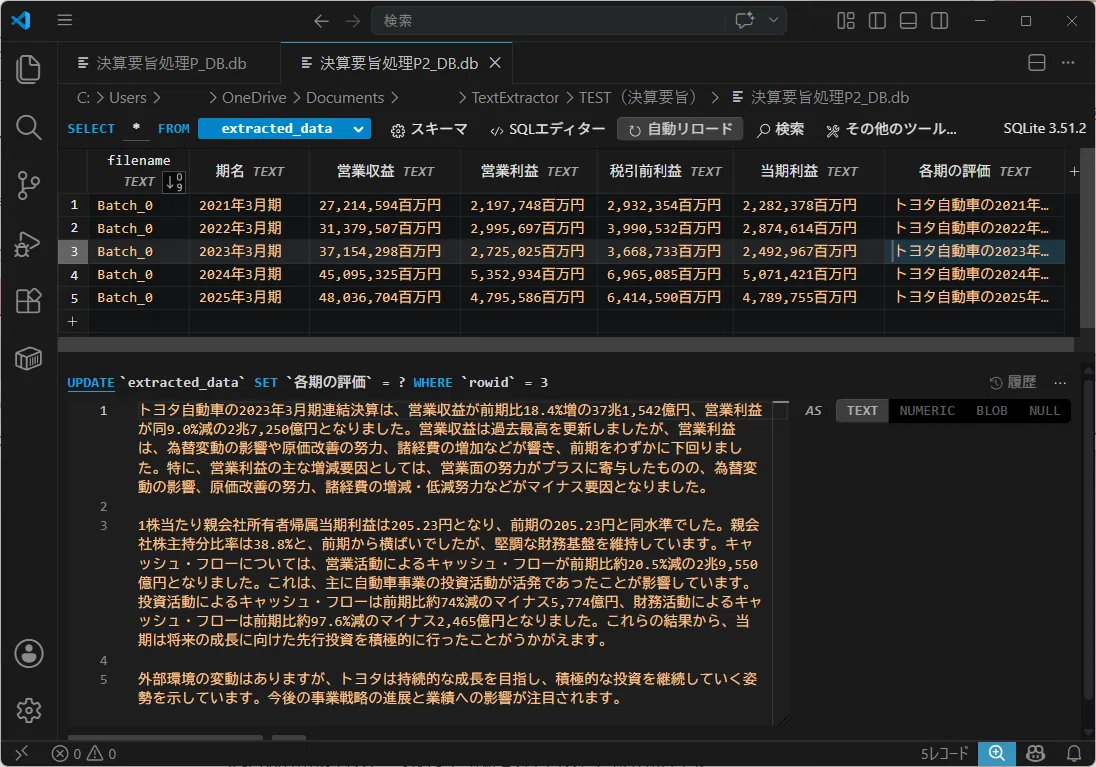This screenshot has height=767, width=1096.
Task: Open cell editor more options ellipsis
Action: click(x=1060, y=382)
